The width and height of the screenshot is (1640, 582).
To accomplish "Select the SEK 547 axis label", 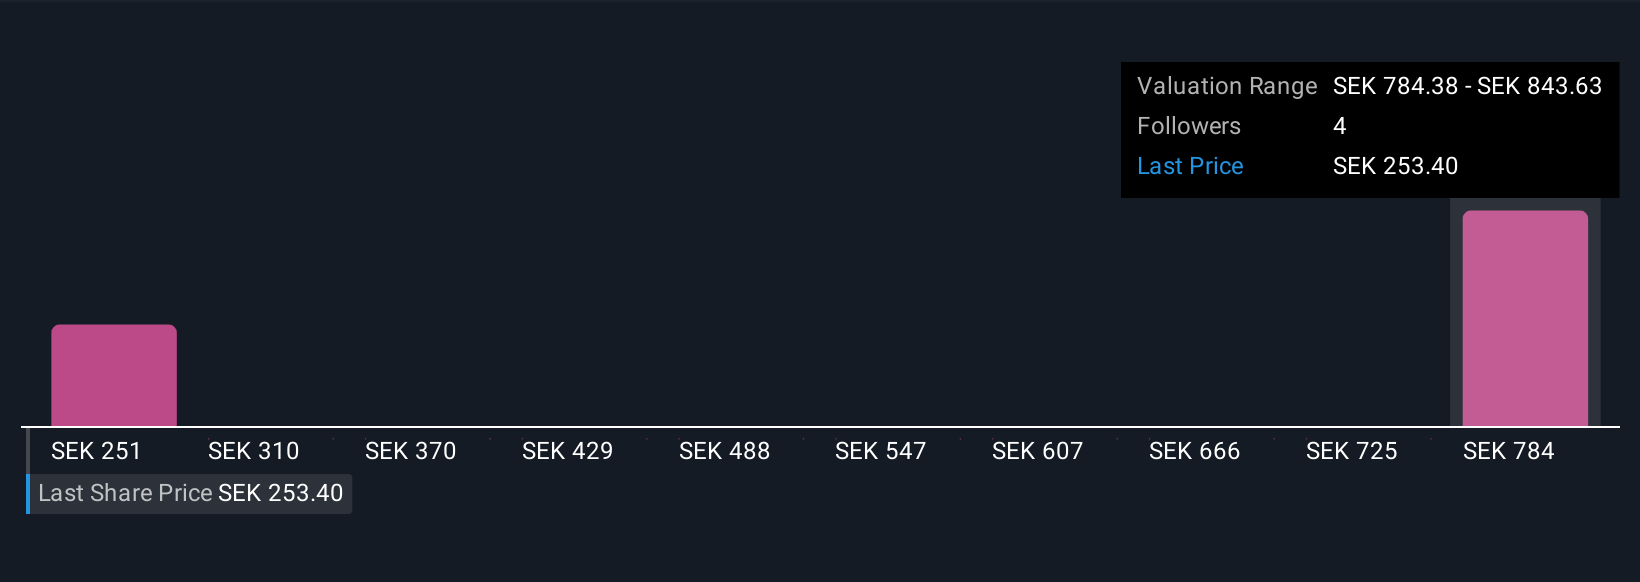I will pyautogui.click(x=881, y=451).
